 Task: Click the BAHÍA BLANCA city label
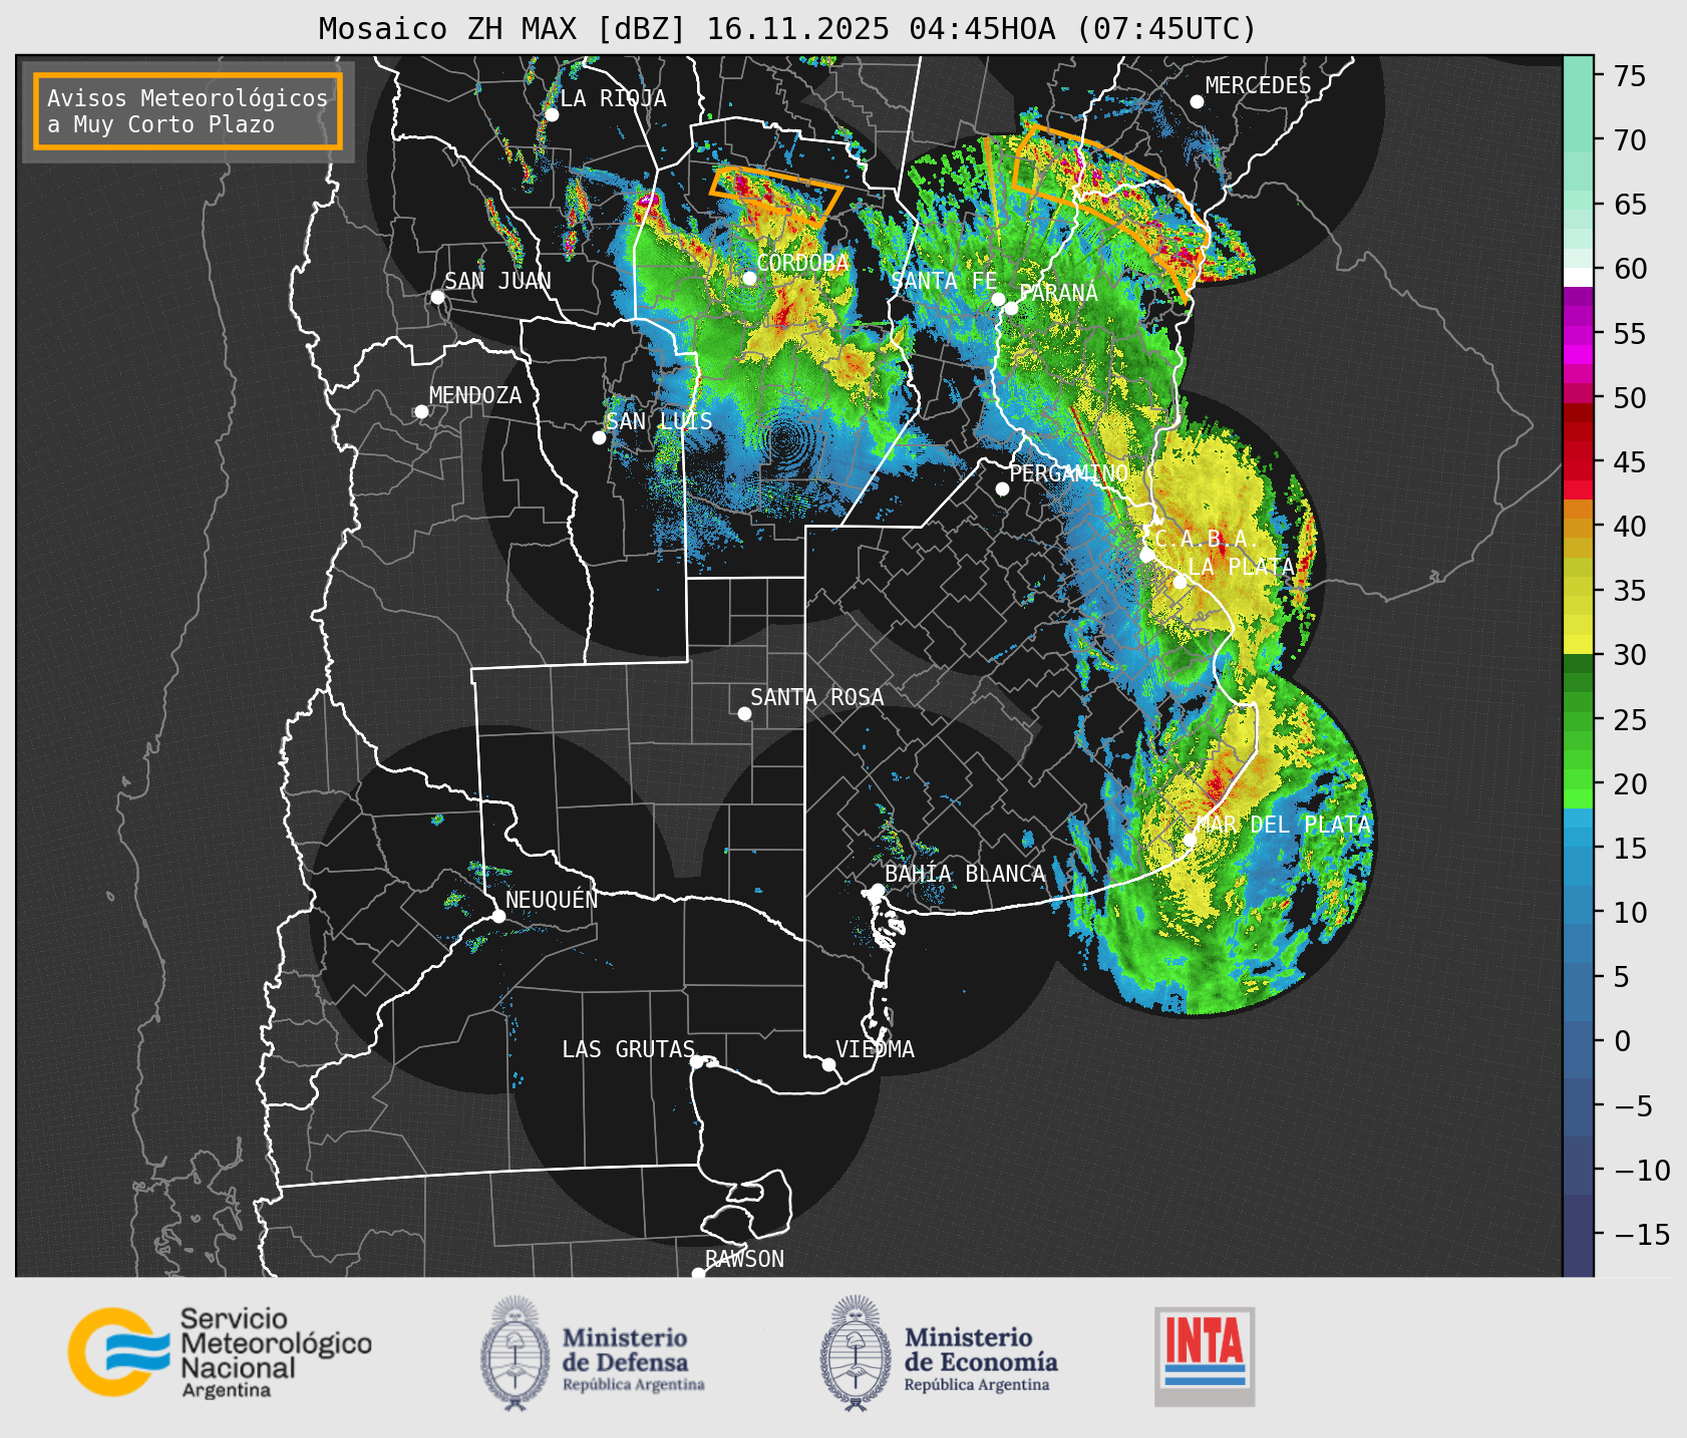(x=965, y=874)
